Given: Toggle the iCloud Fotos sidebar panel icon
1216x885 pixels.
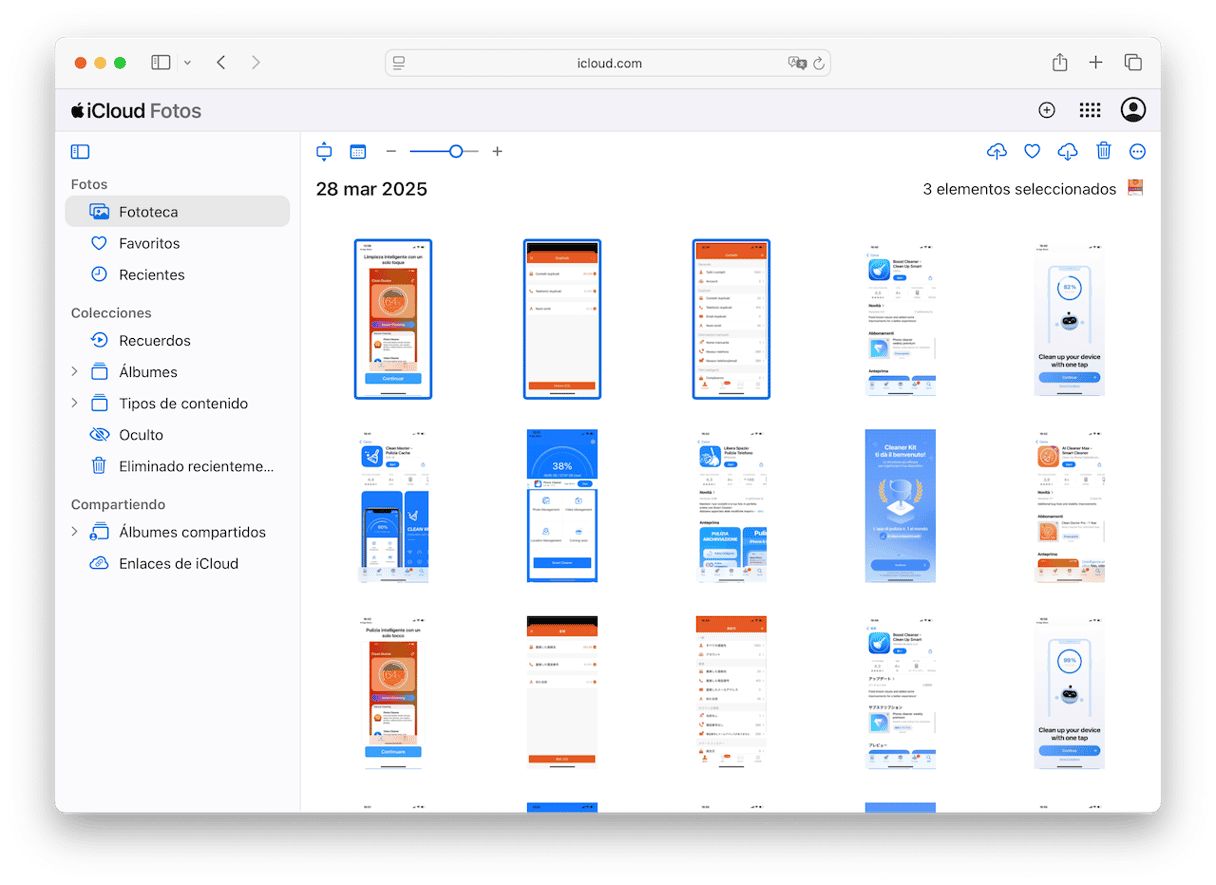Looking at the screenshot, I should (80, 152).
